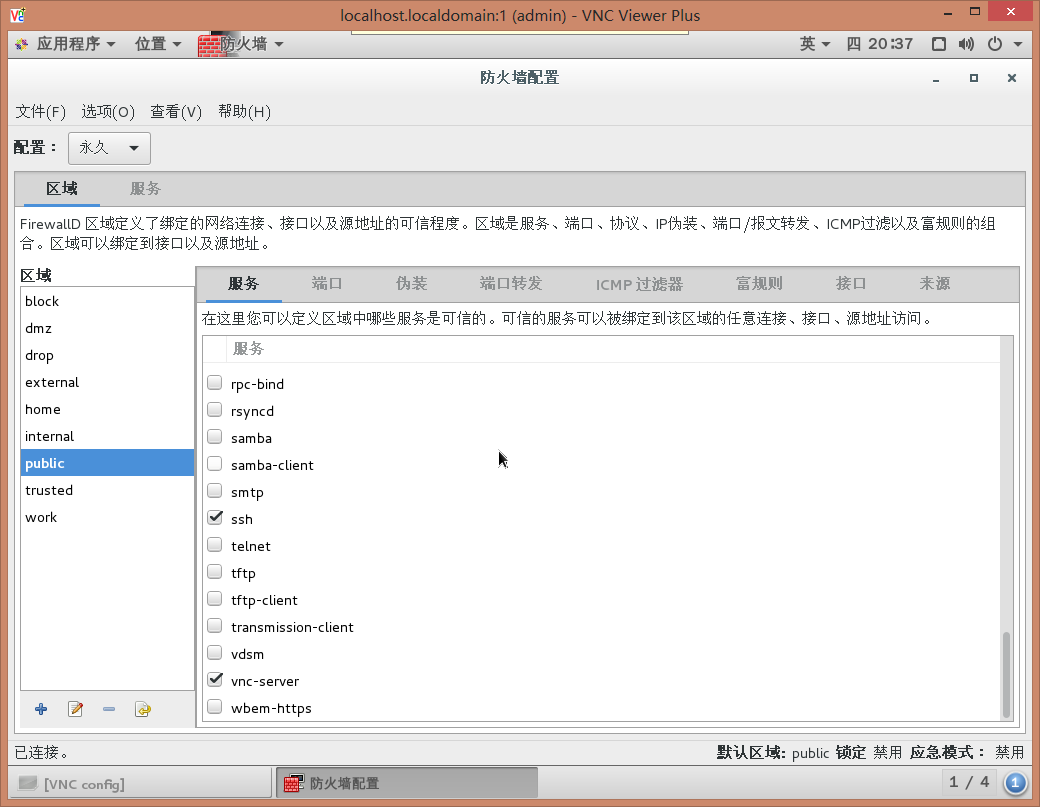Switch to the top-level 服务 tab

point(145,189)
